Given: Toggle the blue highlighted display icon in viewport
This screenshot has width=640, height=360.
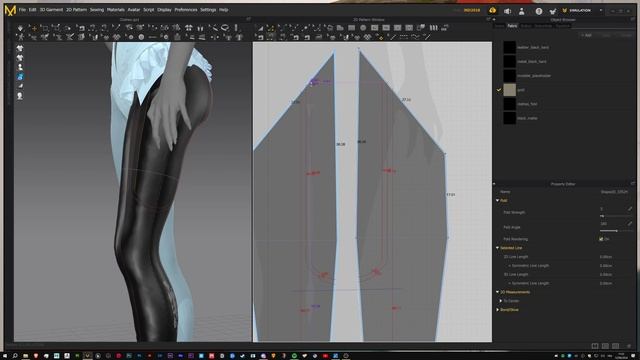Looking at the screenshot, I should coord(20,77).
